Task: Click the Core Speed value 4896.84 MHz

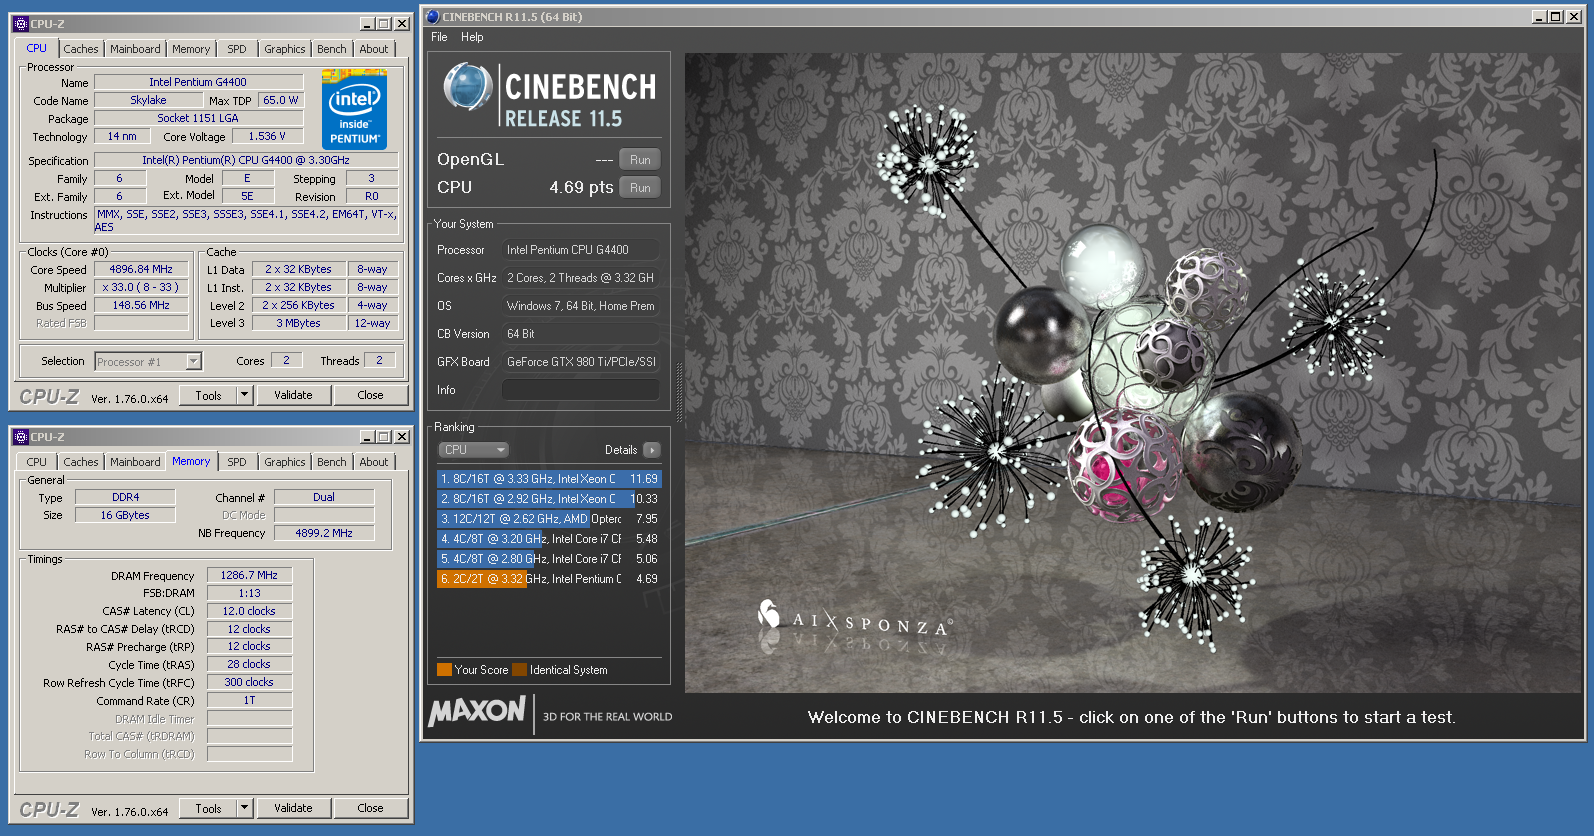Action: tap(141, 269)
